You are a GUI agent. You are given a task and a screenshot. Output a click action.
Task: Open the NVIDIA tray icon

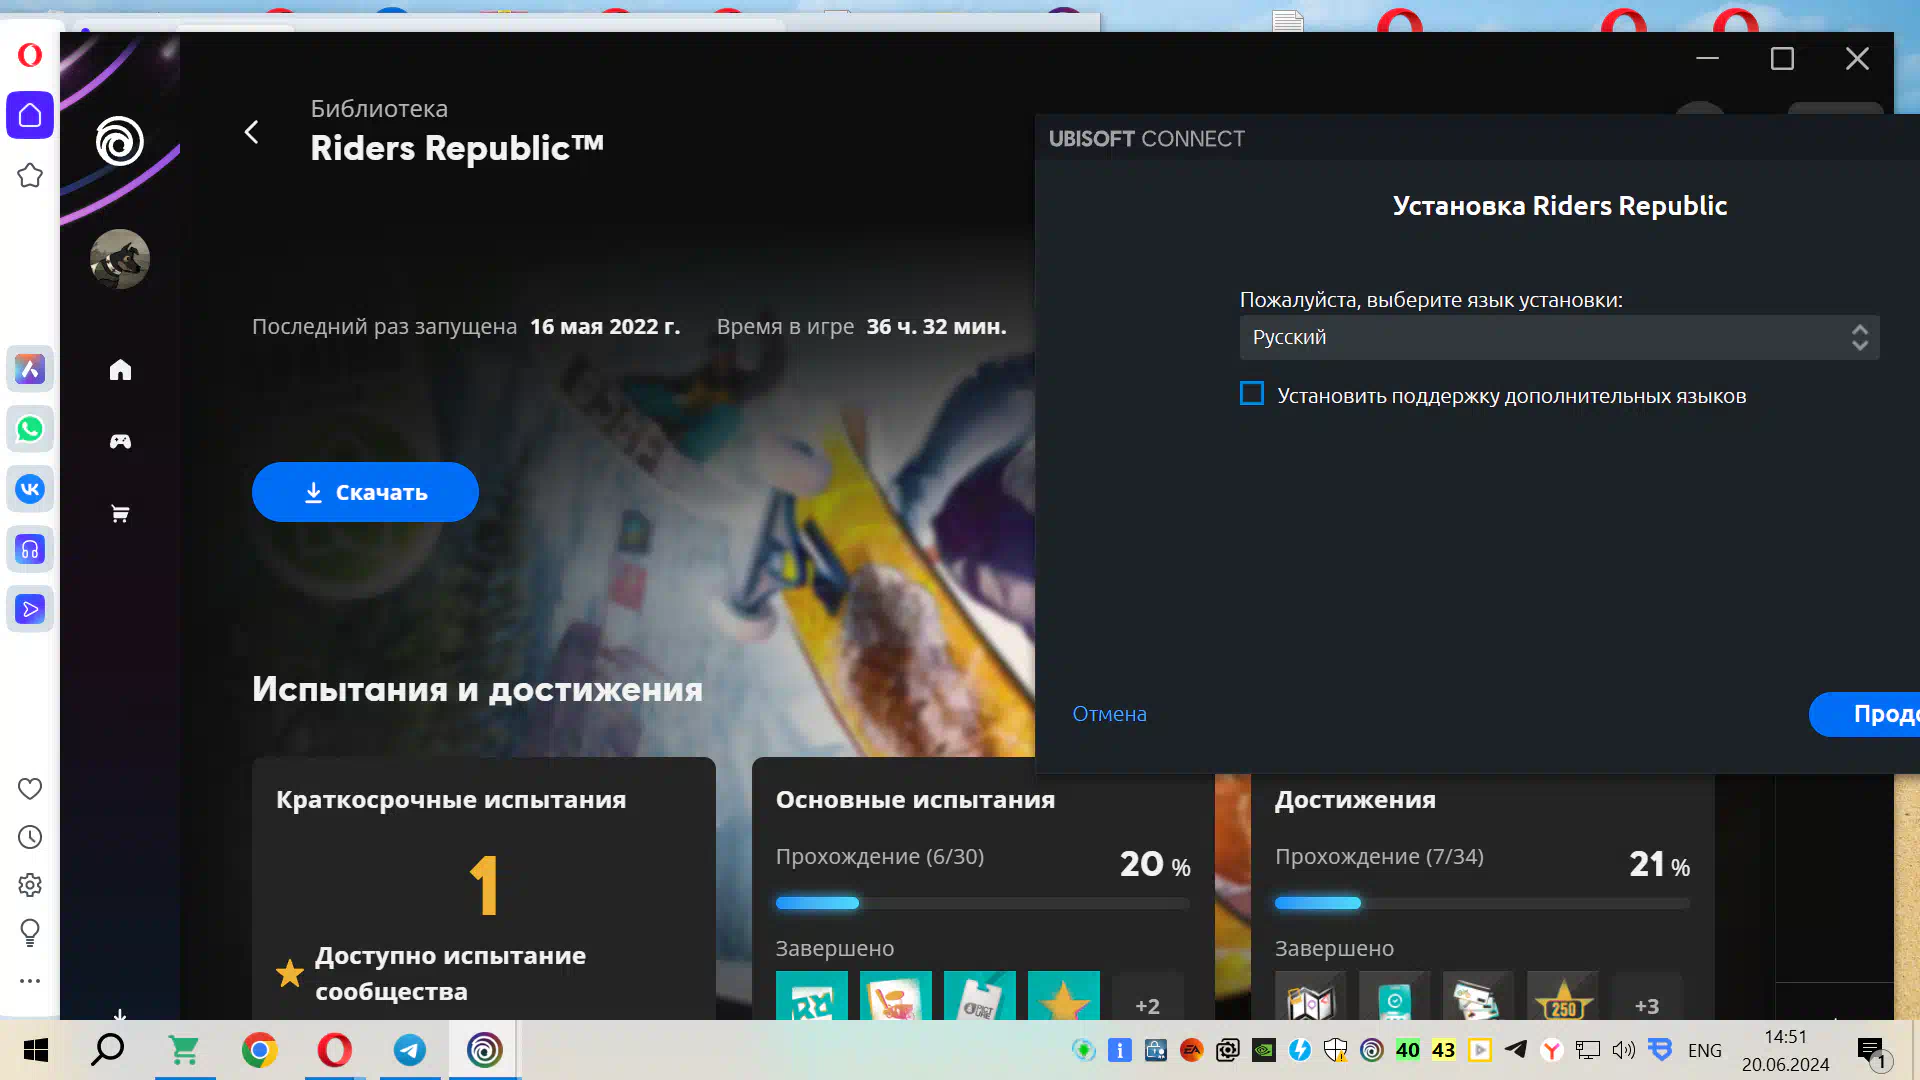(1264, 1050)
